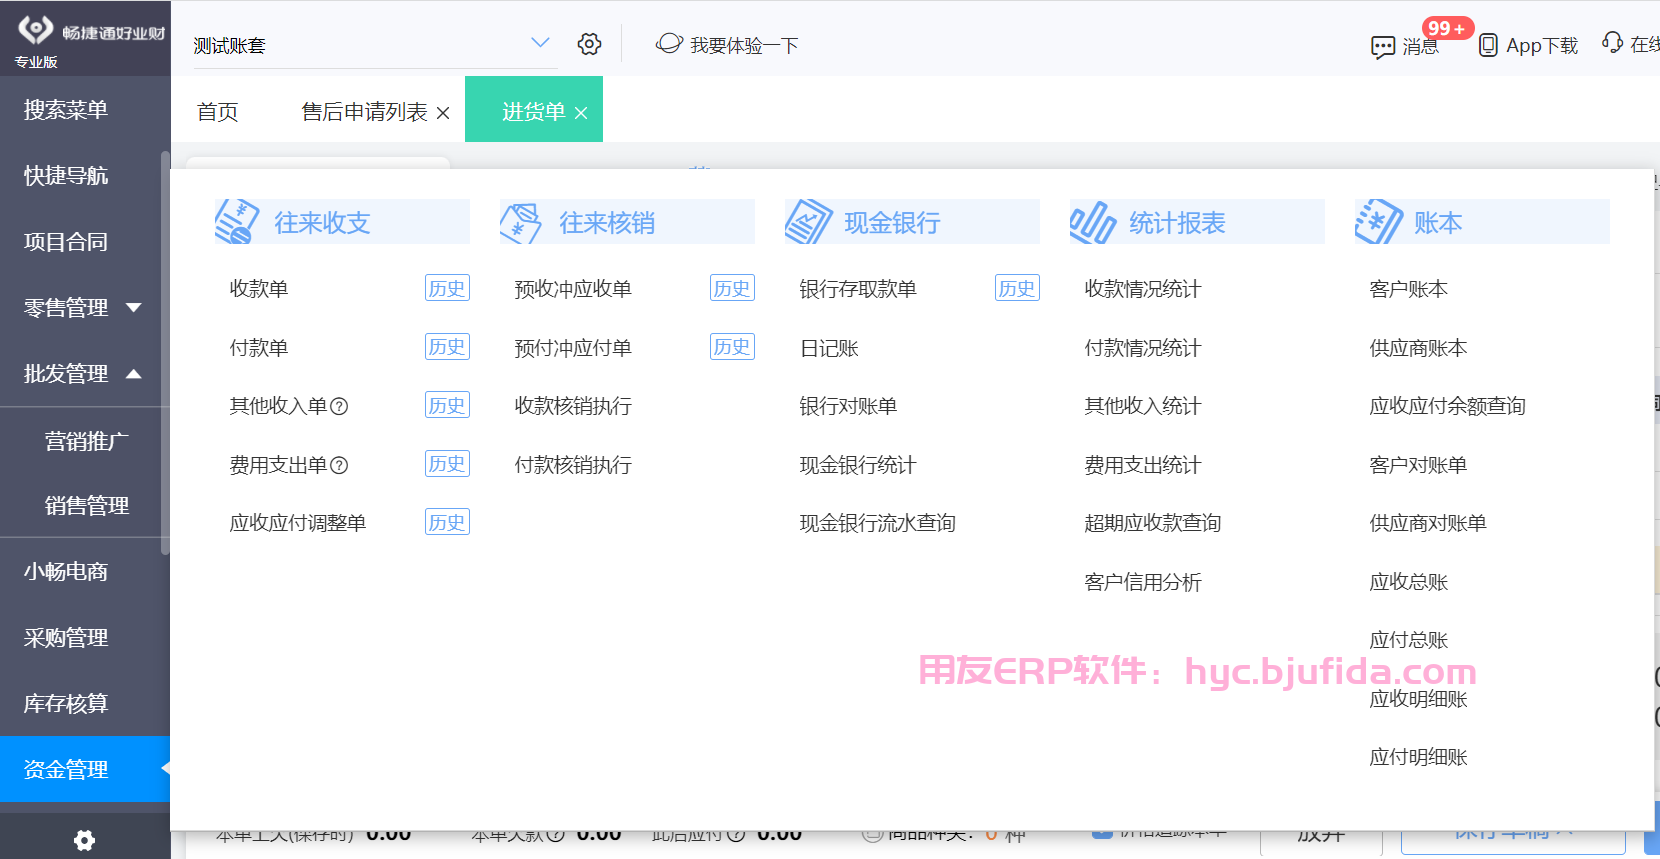
Task: Open 快捷导航 in the sidebar
Action: [x=66, y=176]
